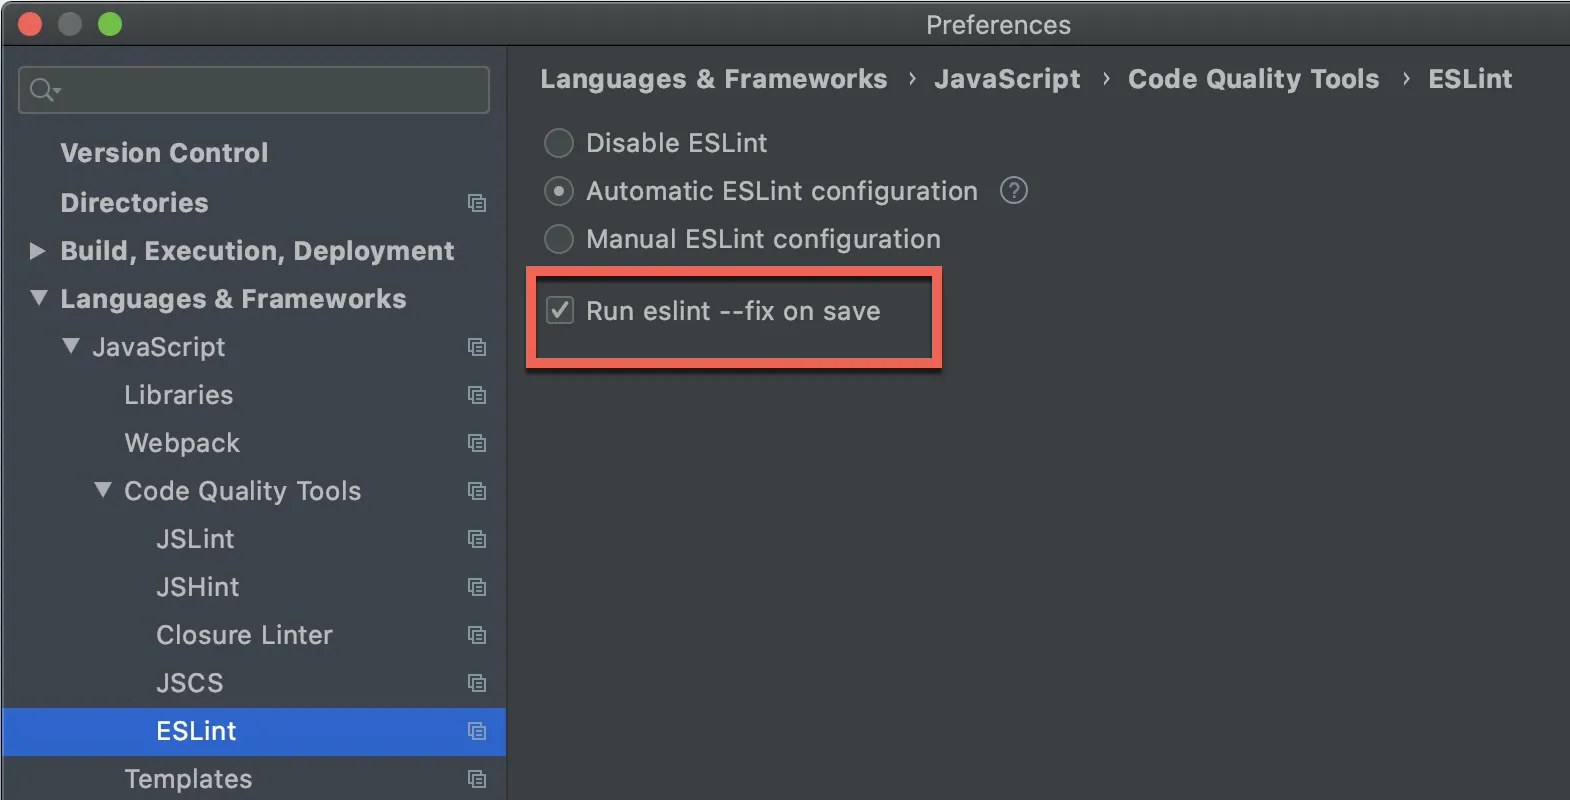1570x800 pixels.
Task: Click the project-level icon beside Libraries
Action: (x=477, y=395)
